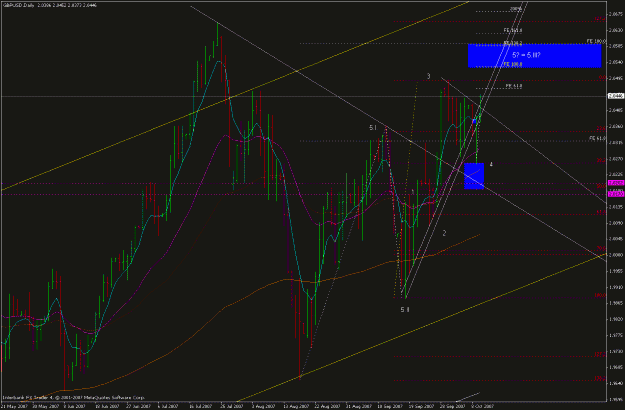Click the 'FE 100.0' label at the chart's right edge
The width and height of the screenshot is (625, 410).
pos(596,41)
